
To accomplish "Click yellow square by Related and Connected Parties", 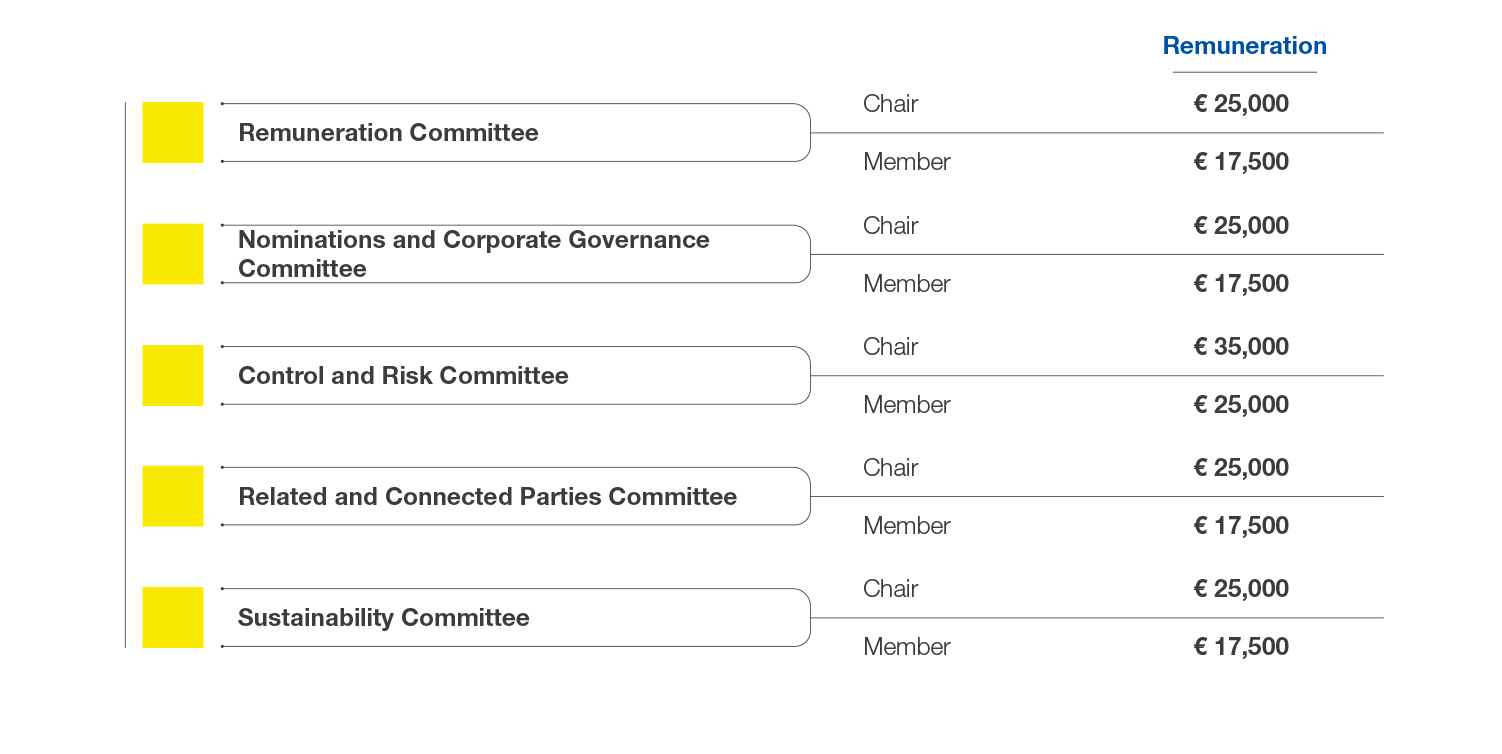I will point(173,496).
